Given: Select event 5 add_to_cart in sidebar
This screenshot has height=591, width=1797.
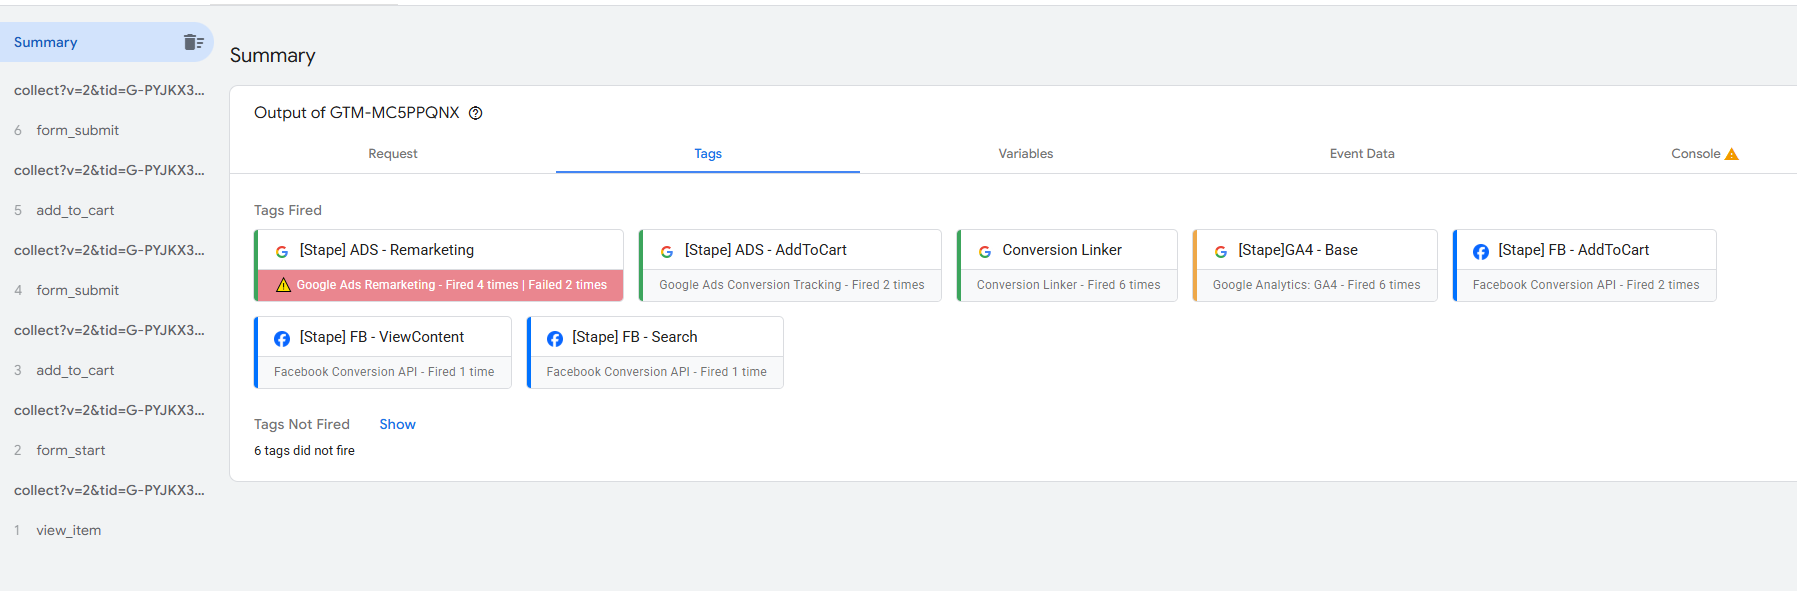Looking at the screenshot, I should click(x=75, y=210).
